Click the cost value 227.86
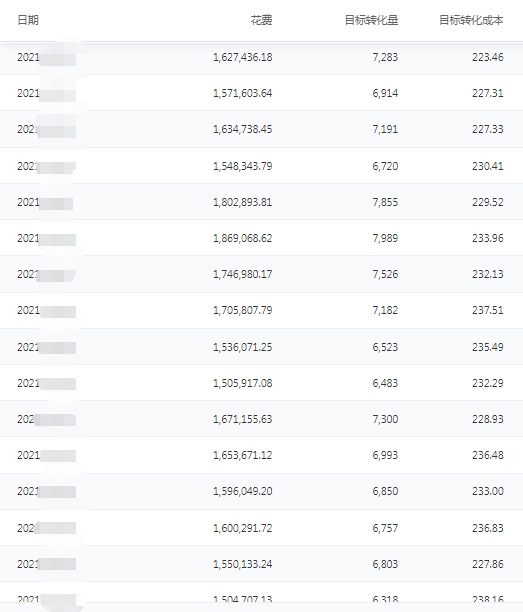The height and width of the screenshot is (612, 523). (x=487, y=564)
